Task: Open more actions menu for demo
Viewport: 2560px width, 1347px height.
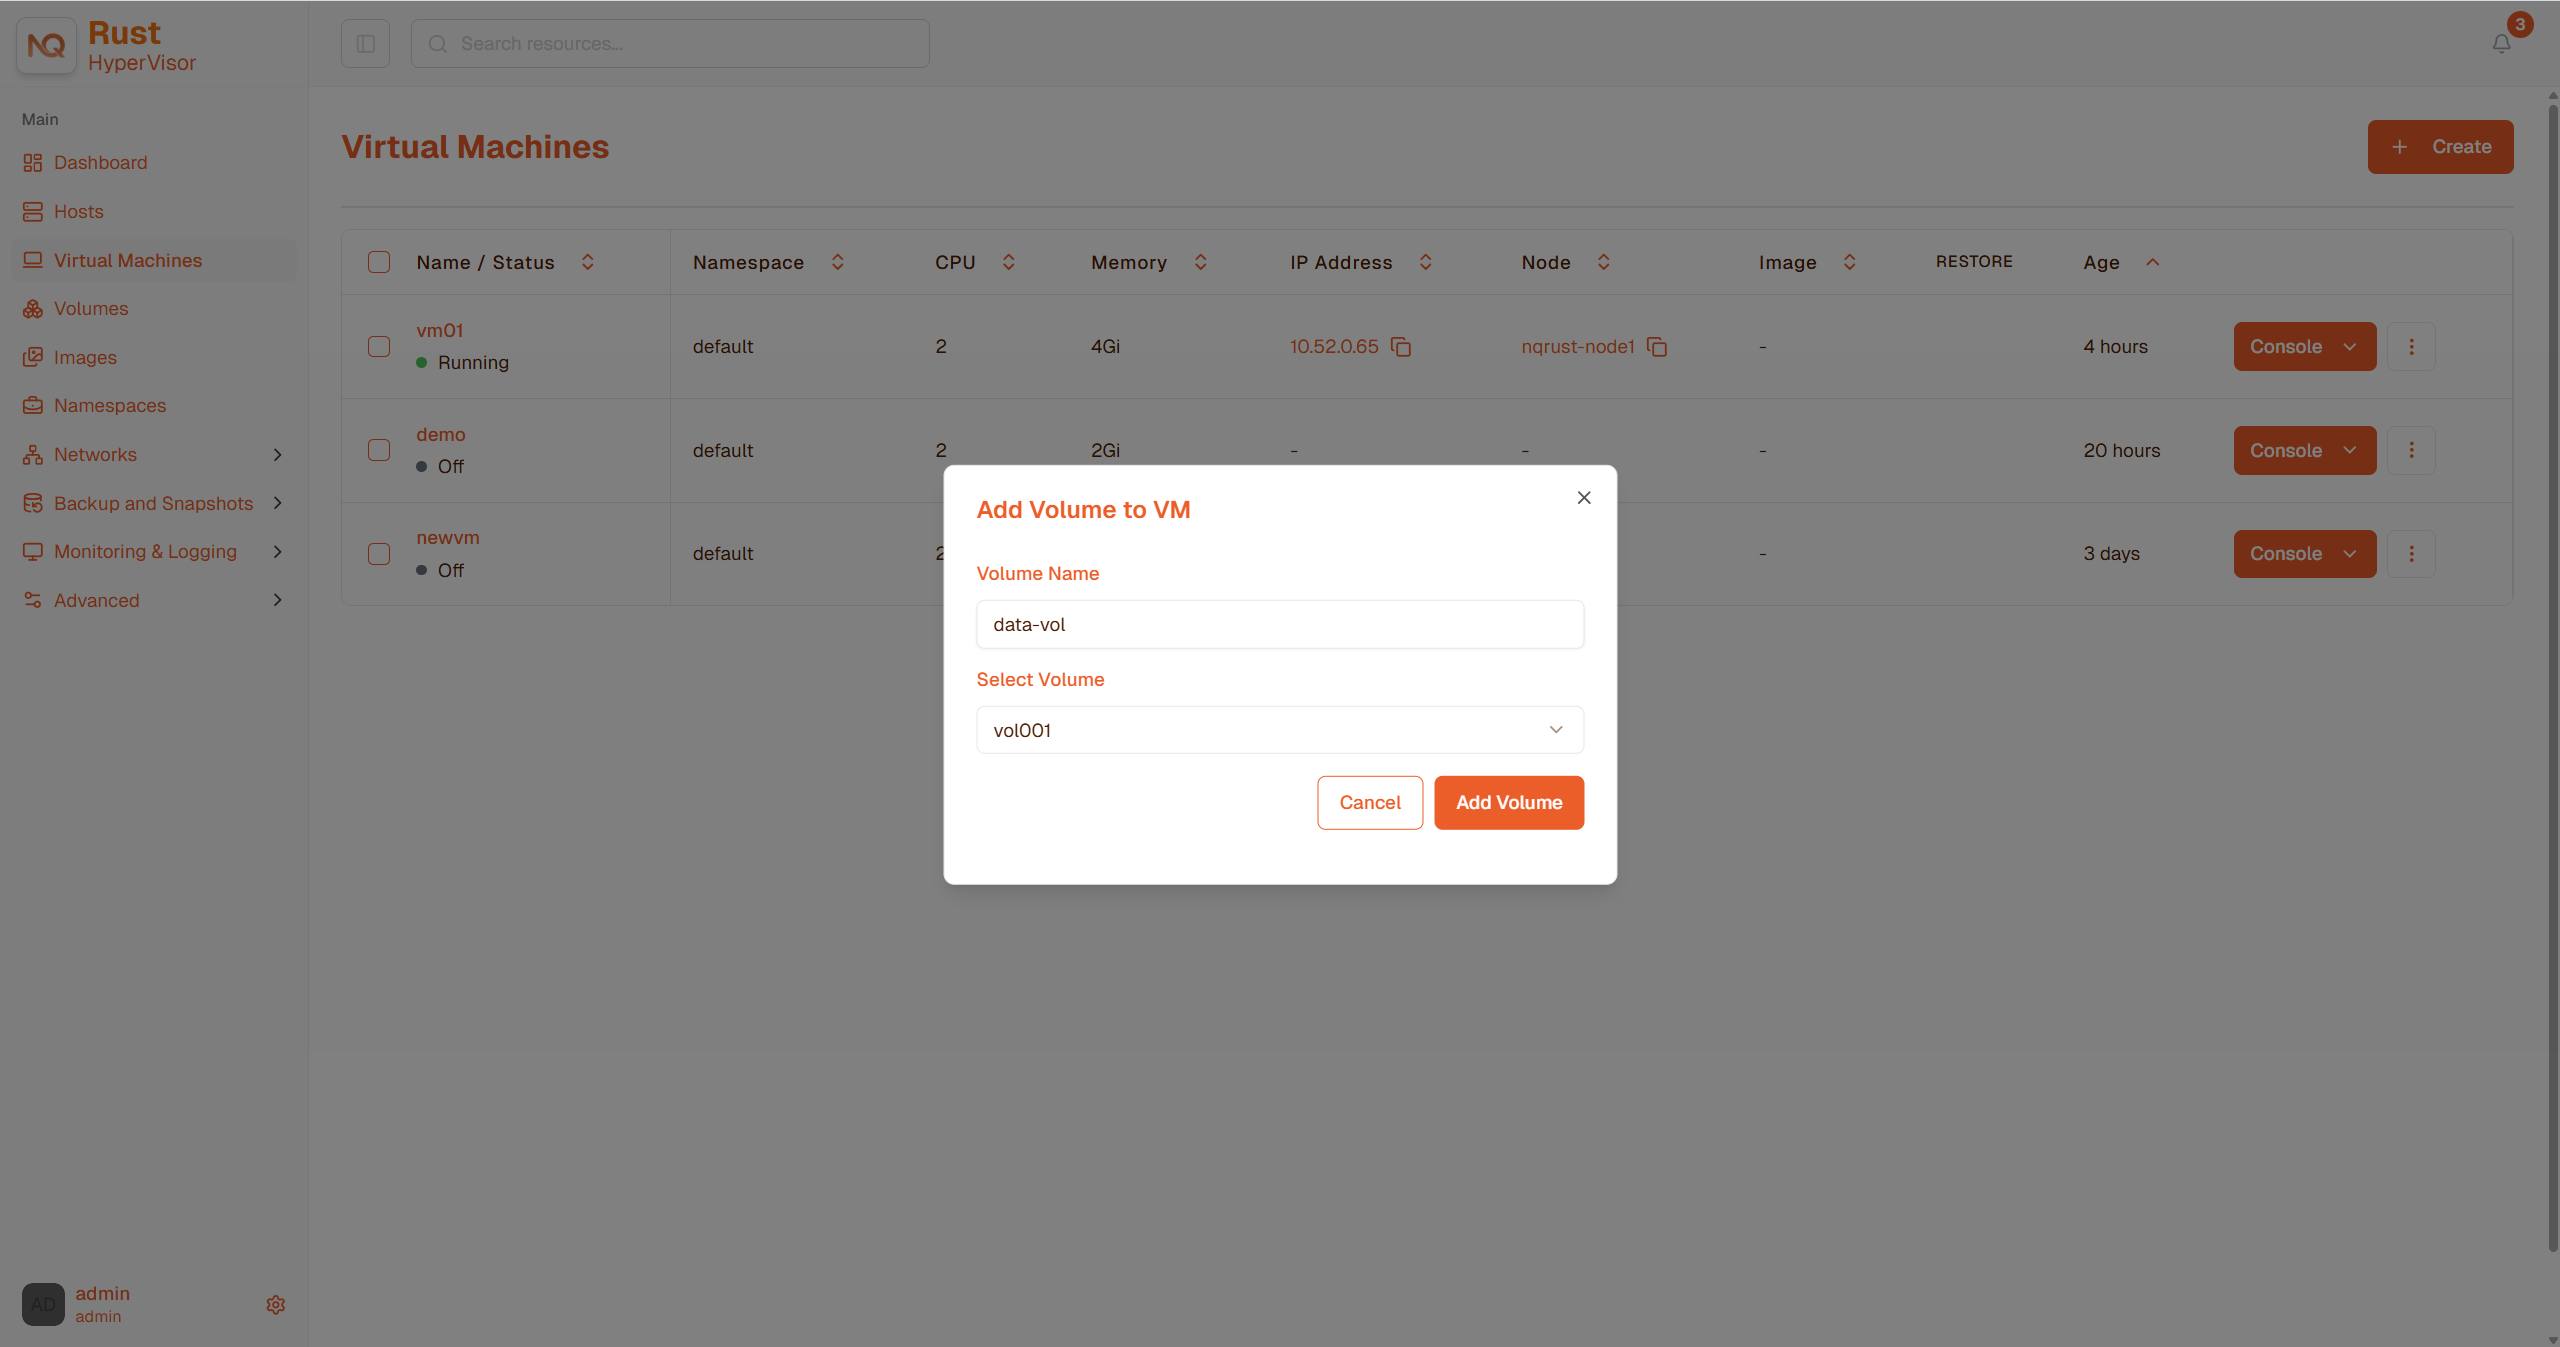Action: pyautogui.click(x=2411, y=450)
